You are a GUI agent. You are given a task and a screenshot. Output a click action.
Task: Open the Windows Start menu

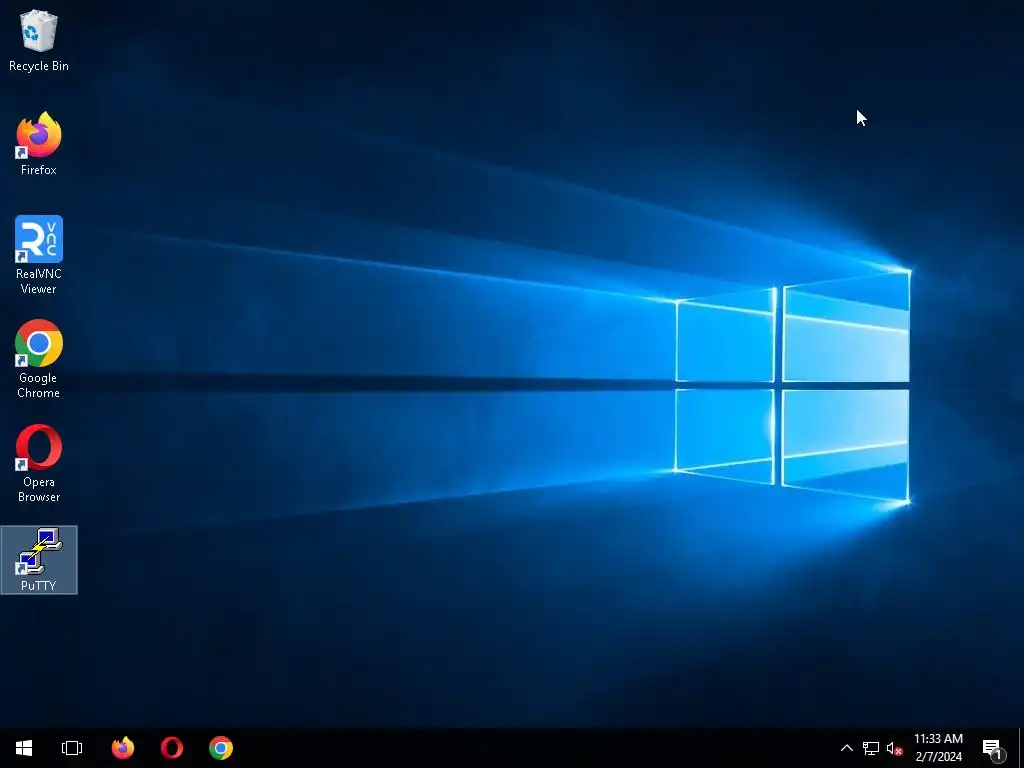tap(24, 748)
